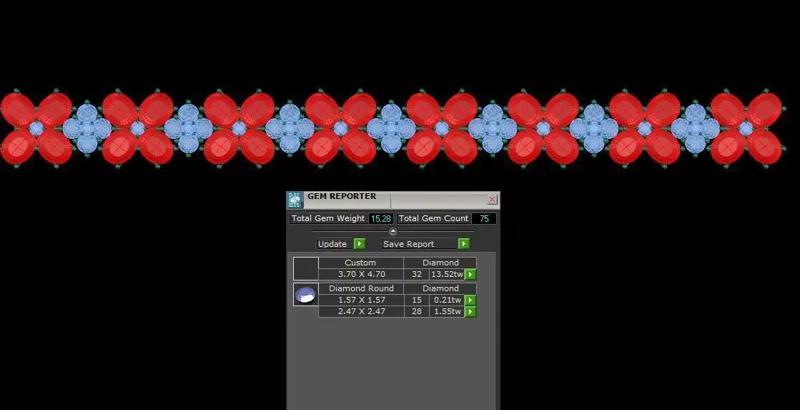Close the Gem Reporter panel
Viewport: 800px width, 410px height.
[x=492, y=199]
